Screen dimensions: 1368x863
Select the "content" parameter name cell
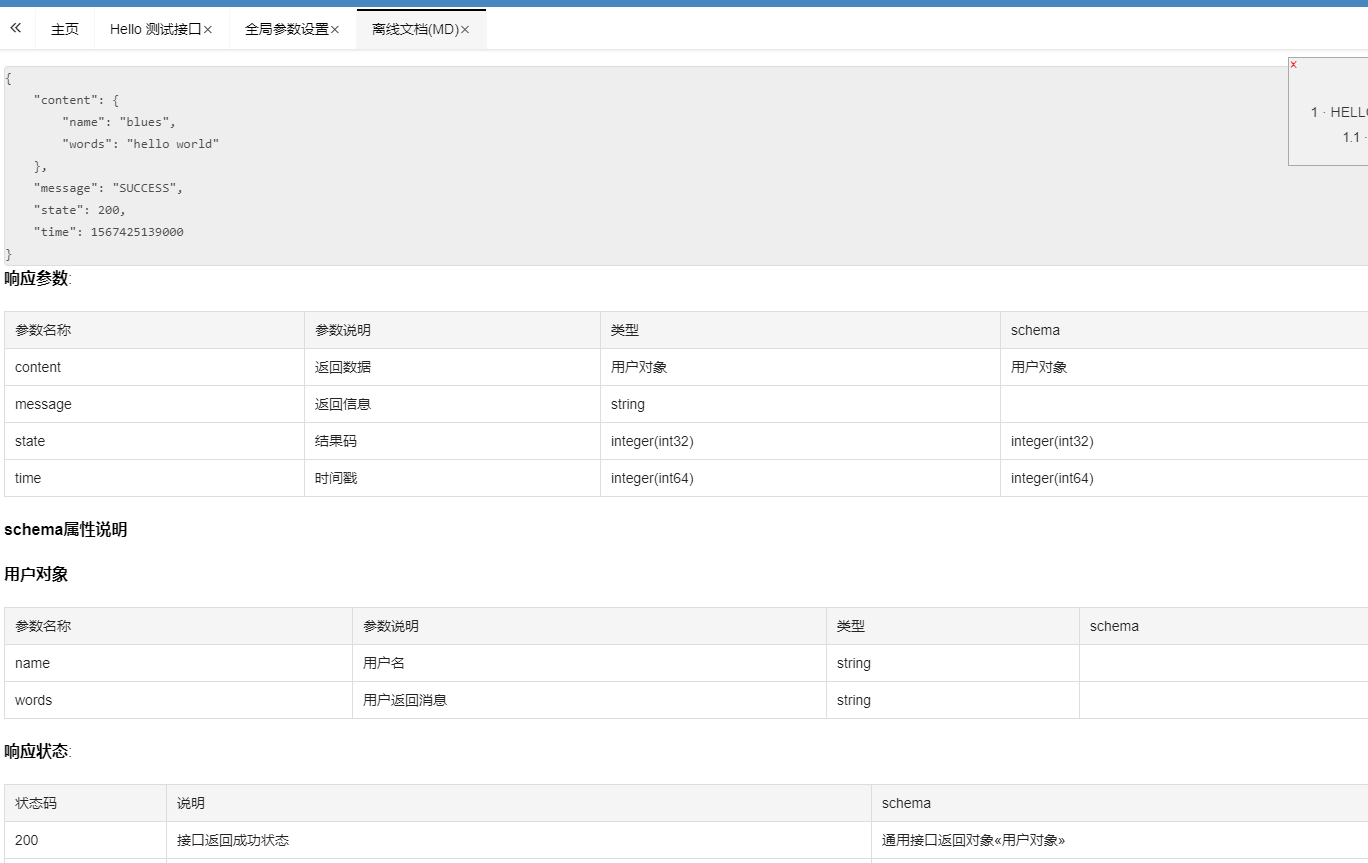(154, 367)
